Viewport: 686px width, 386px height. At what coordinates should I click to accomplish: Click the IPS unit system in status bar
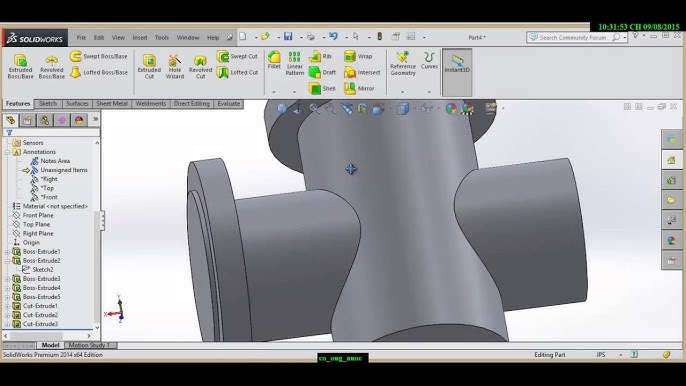(x=601, y=354)
